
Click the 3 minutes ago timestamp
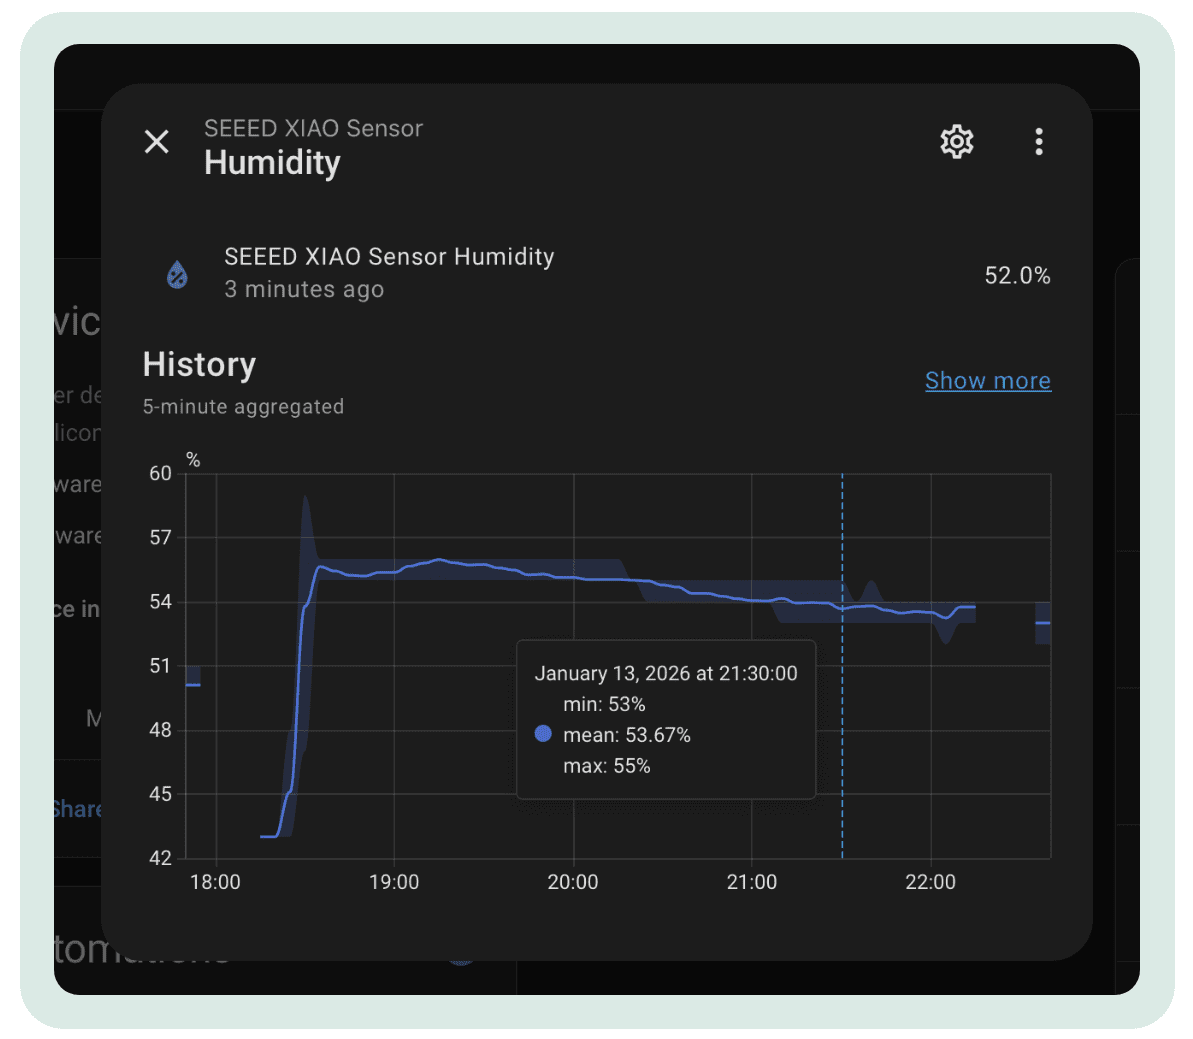click(304, 290)
